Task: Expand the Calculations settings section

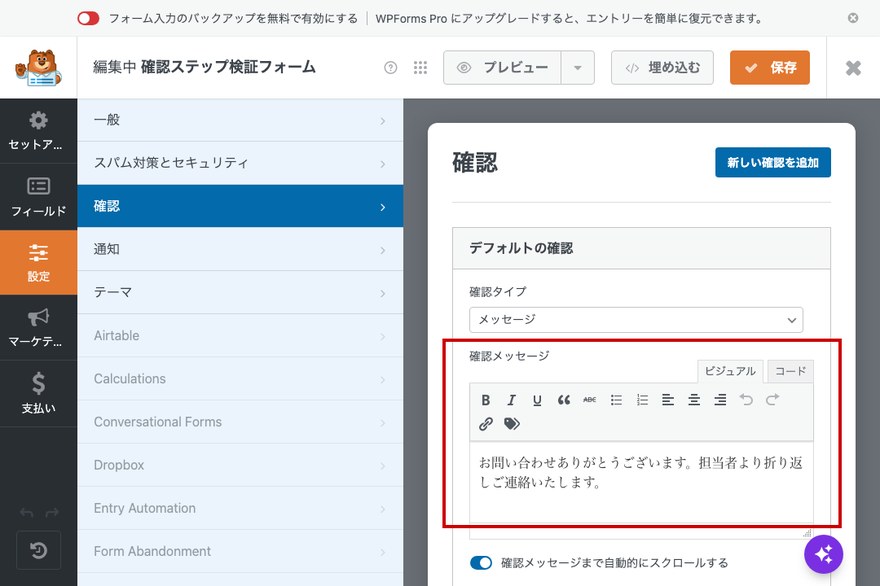Action: pos(240,379)
